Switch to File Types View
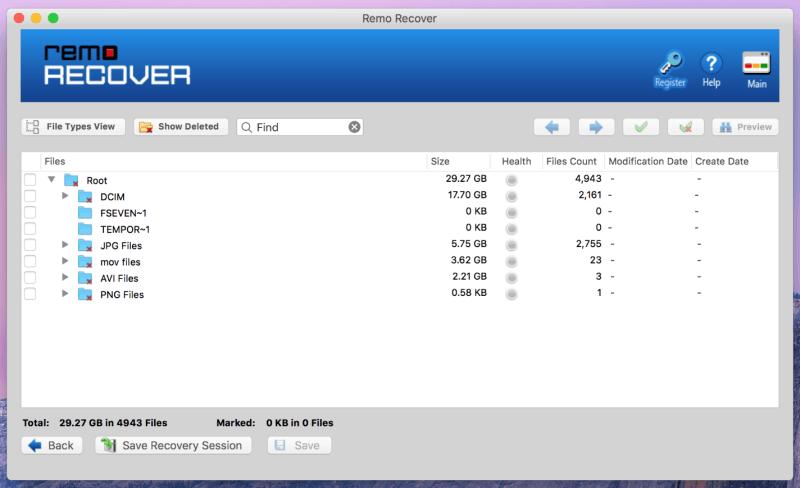800x488 pixels. coord(73,127)
